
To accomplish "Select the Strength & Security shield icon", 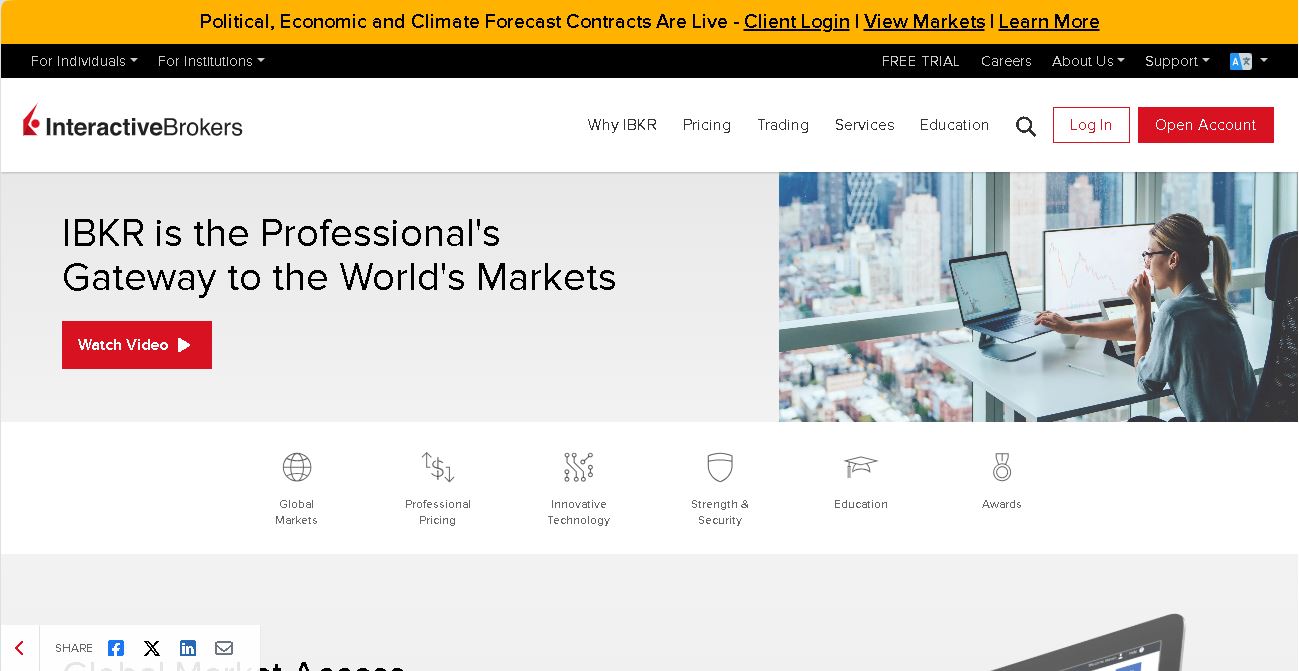I will pos(720,467).
